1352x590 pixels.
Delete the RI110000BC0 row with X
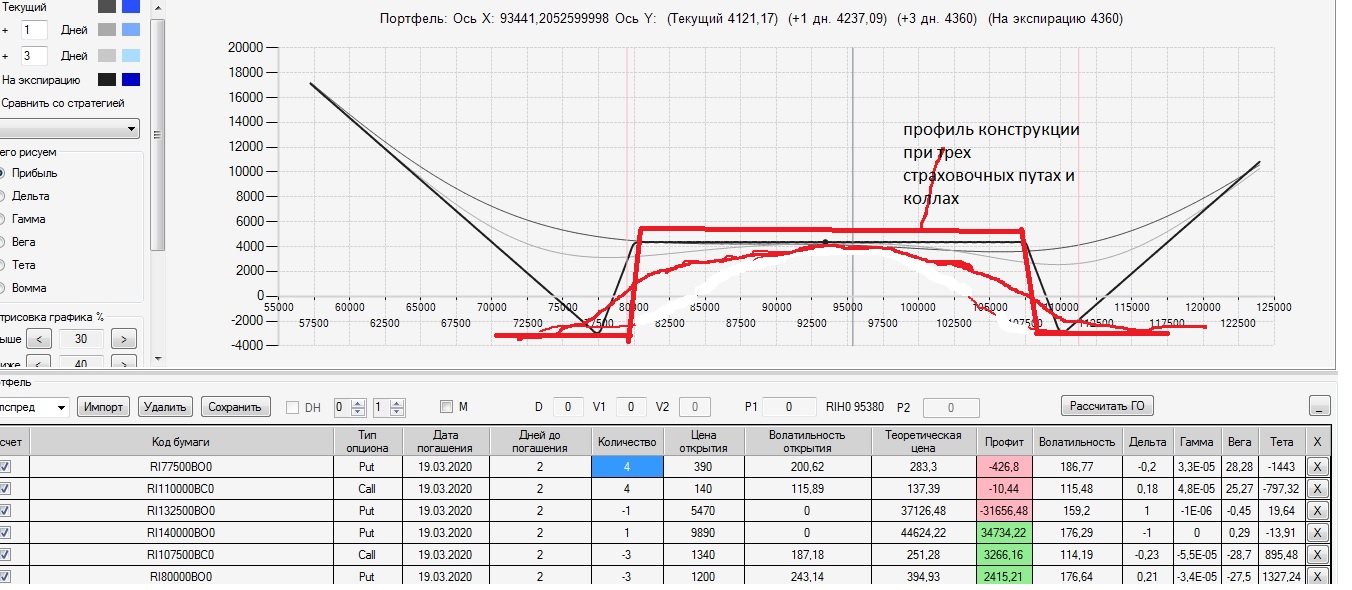[1317, 489]
